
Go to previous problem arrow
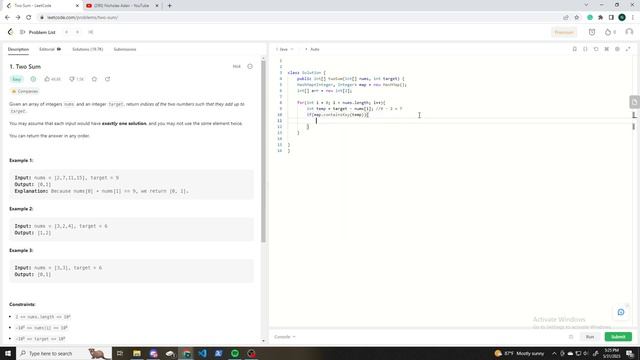click(x=66, y=32)
